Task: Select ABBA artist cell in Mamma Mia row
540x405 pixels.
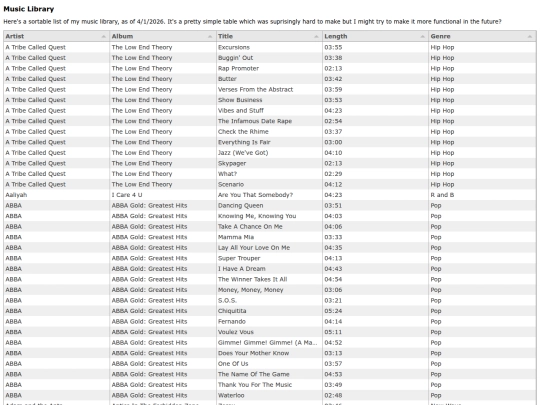Action: coord(56,237)
